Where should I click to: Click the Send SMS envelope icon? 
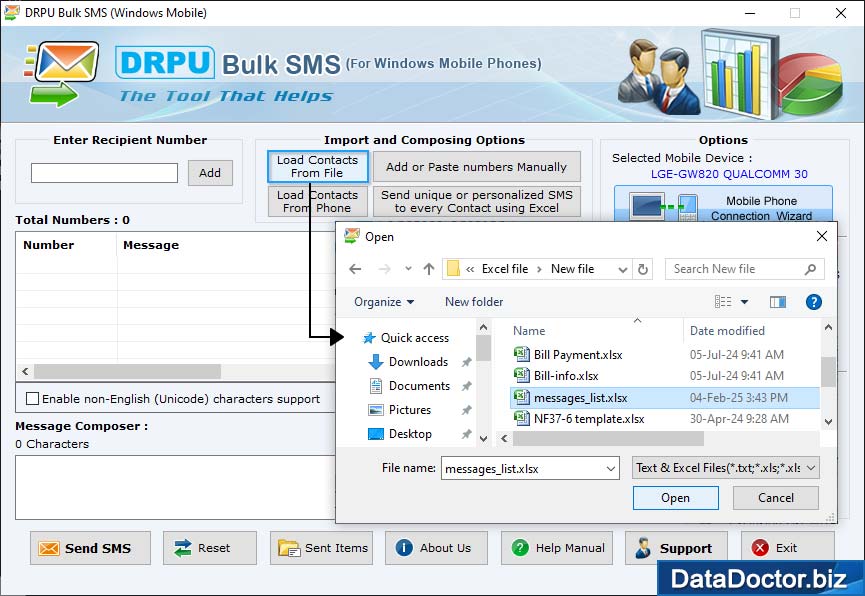[49, 548]
